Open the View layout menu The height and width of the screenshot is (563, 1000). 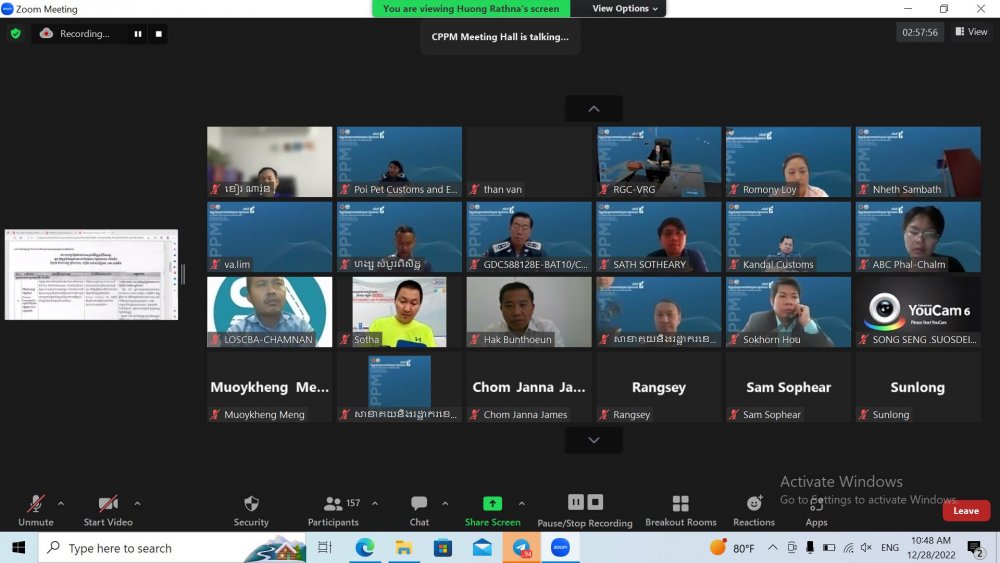(971, 32)
